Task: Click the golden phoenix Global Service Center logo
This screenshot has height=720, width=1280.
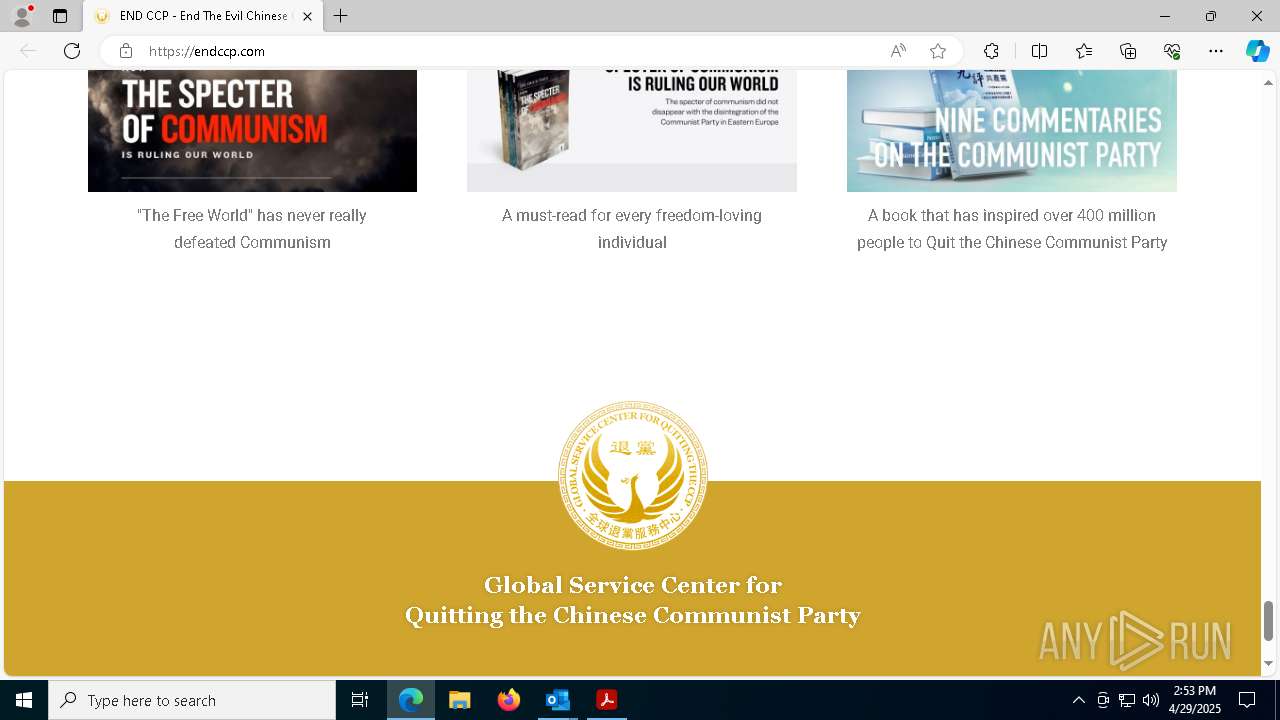Action: click(x=633, y=476)
